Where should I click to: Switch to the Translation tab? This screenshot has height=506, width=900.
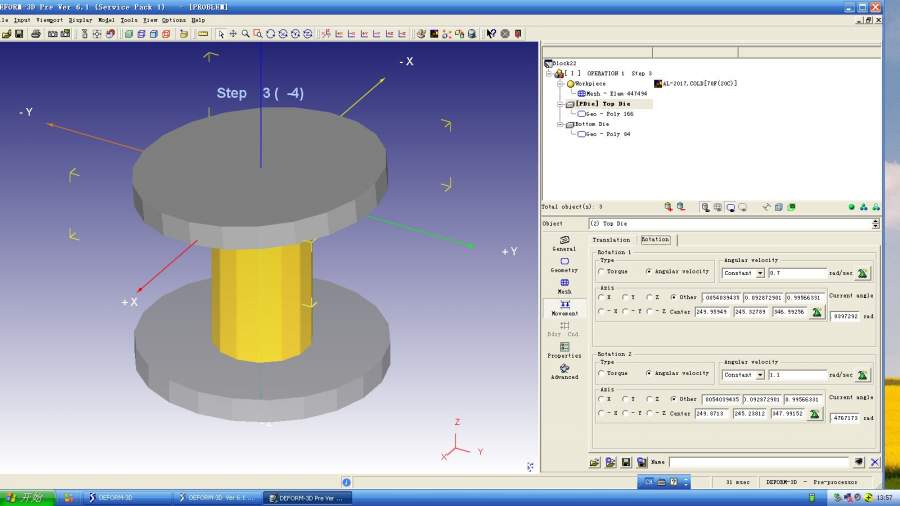pyautogui.click(x=611, y=240)
